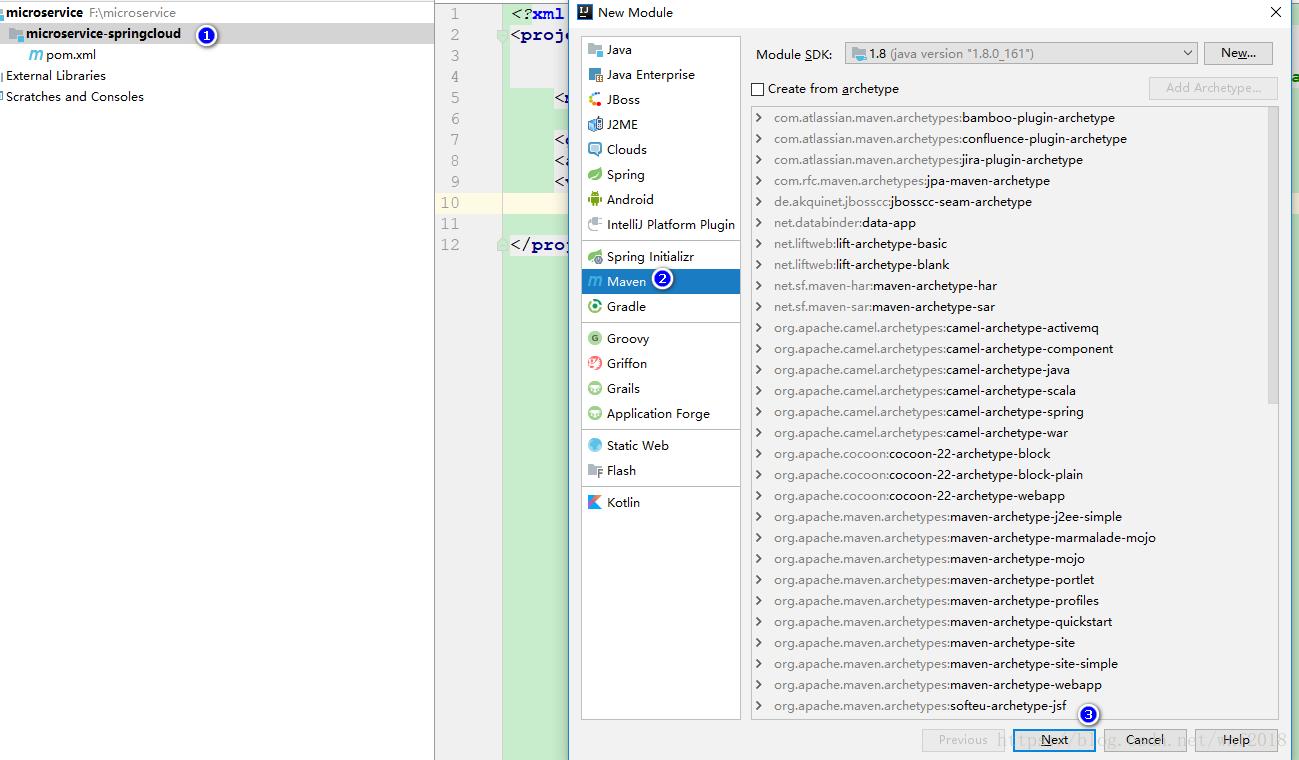This screenshot has width=1299, height=760.
Task: Pick the Groovy module type icon
Action: 595,339
